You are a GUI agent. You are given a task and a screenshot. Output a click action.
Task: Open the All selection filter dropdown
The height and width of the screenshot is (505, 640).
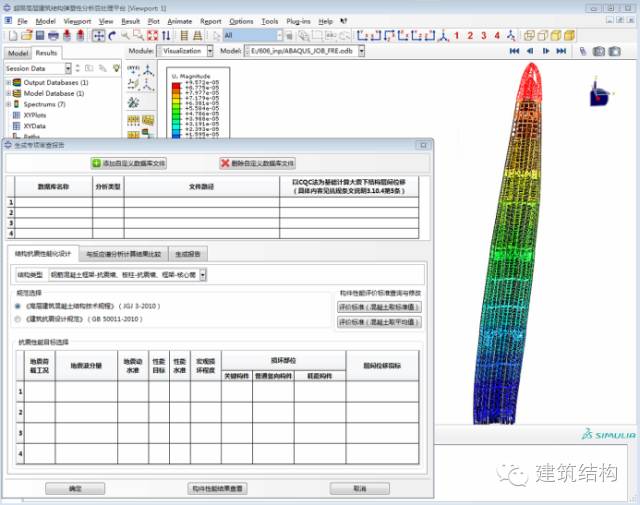[280, 36]
